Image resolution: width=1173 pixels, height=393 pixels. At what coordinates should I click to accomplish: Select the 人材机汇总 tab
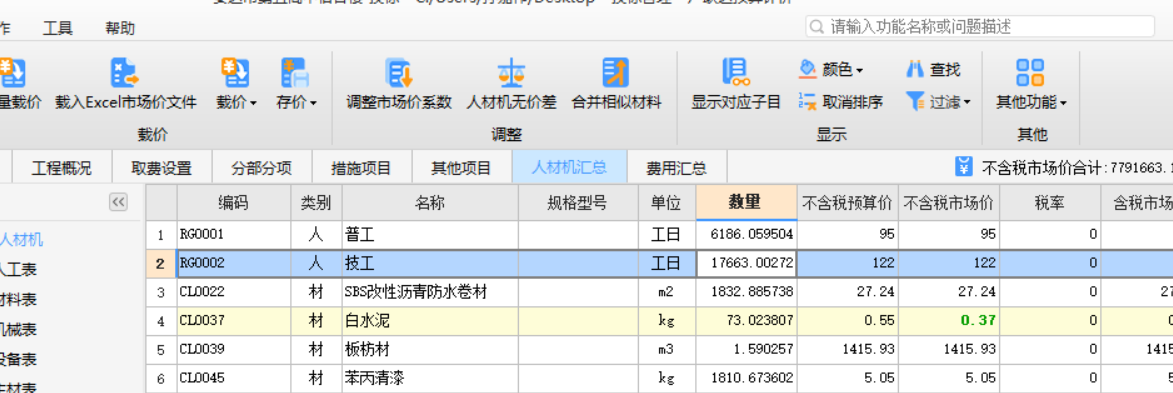coord(569,168)
